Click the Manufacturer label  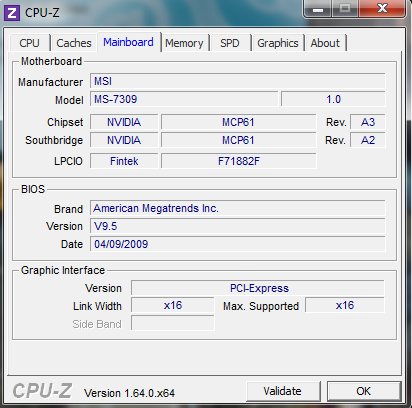click(50, 82)
